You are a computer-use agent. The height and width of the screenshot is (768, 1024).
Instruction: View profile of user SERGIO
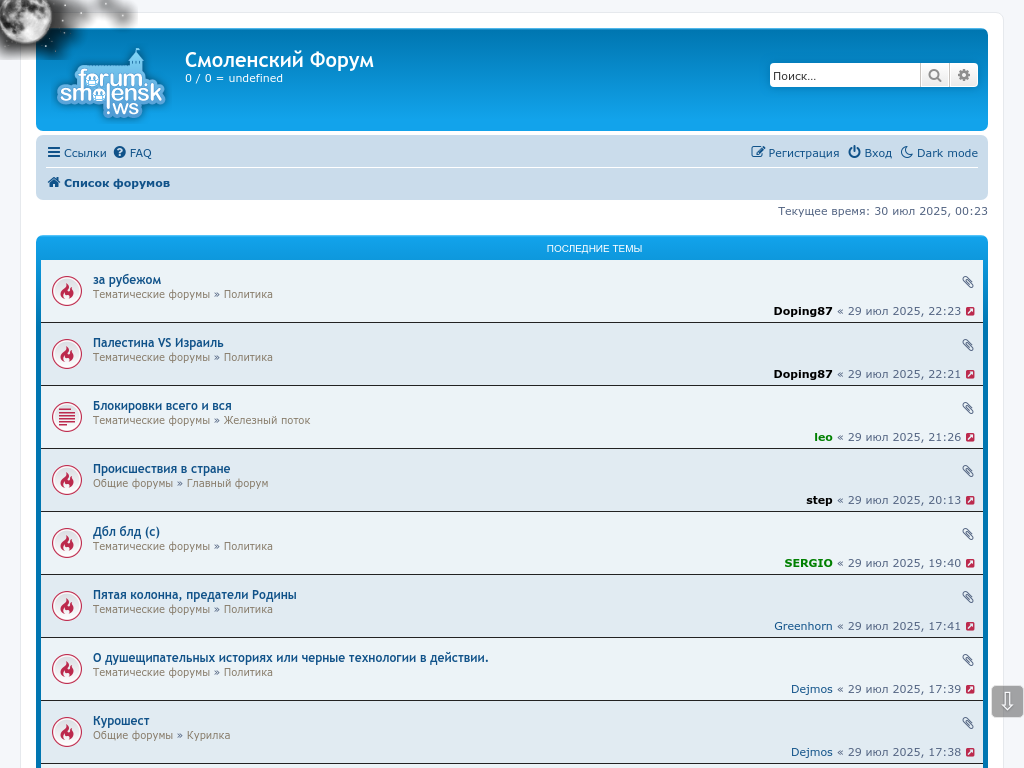click(808, 563)
